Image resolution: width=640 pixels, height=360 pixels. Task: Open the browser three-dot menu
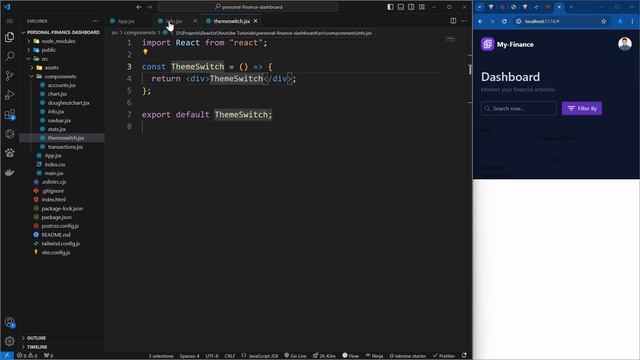click(632, 21)
